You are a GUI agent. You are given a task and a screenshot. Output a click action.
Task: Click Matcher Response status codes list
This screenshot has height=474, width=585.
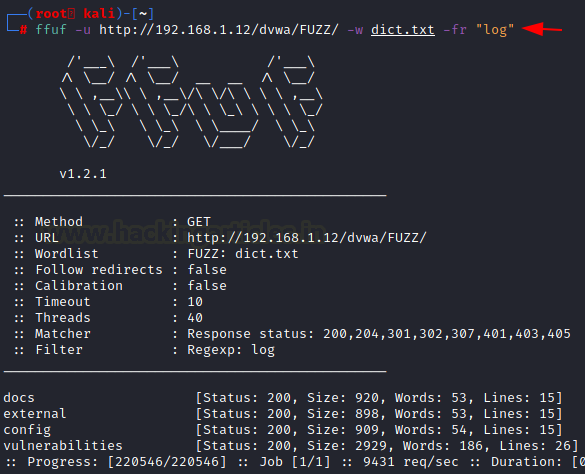coord(379,334)
